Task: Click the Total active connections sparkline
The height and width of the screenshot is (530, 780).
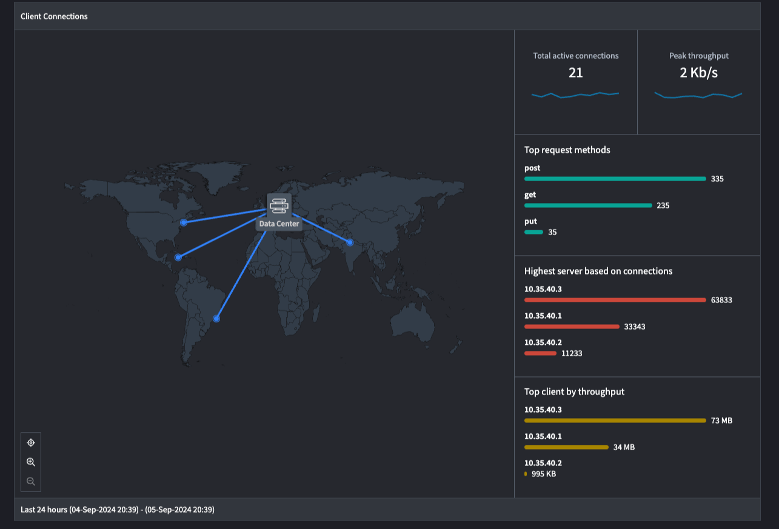Action: tap(575, 95)
